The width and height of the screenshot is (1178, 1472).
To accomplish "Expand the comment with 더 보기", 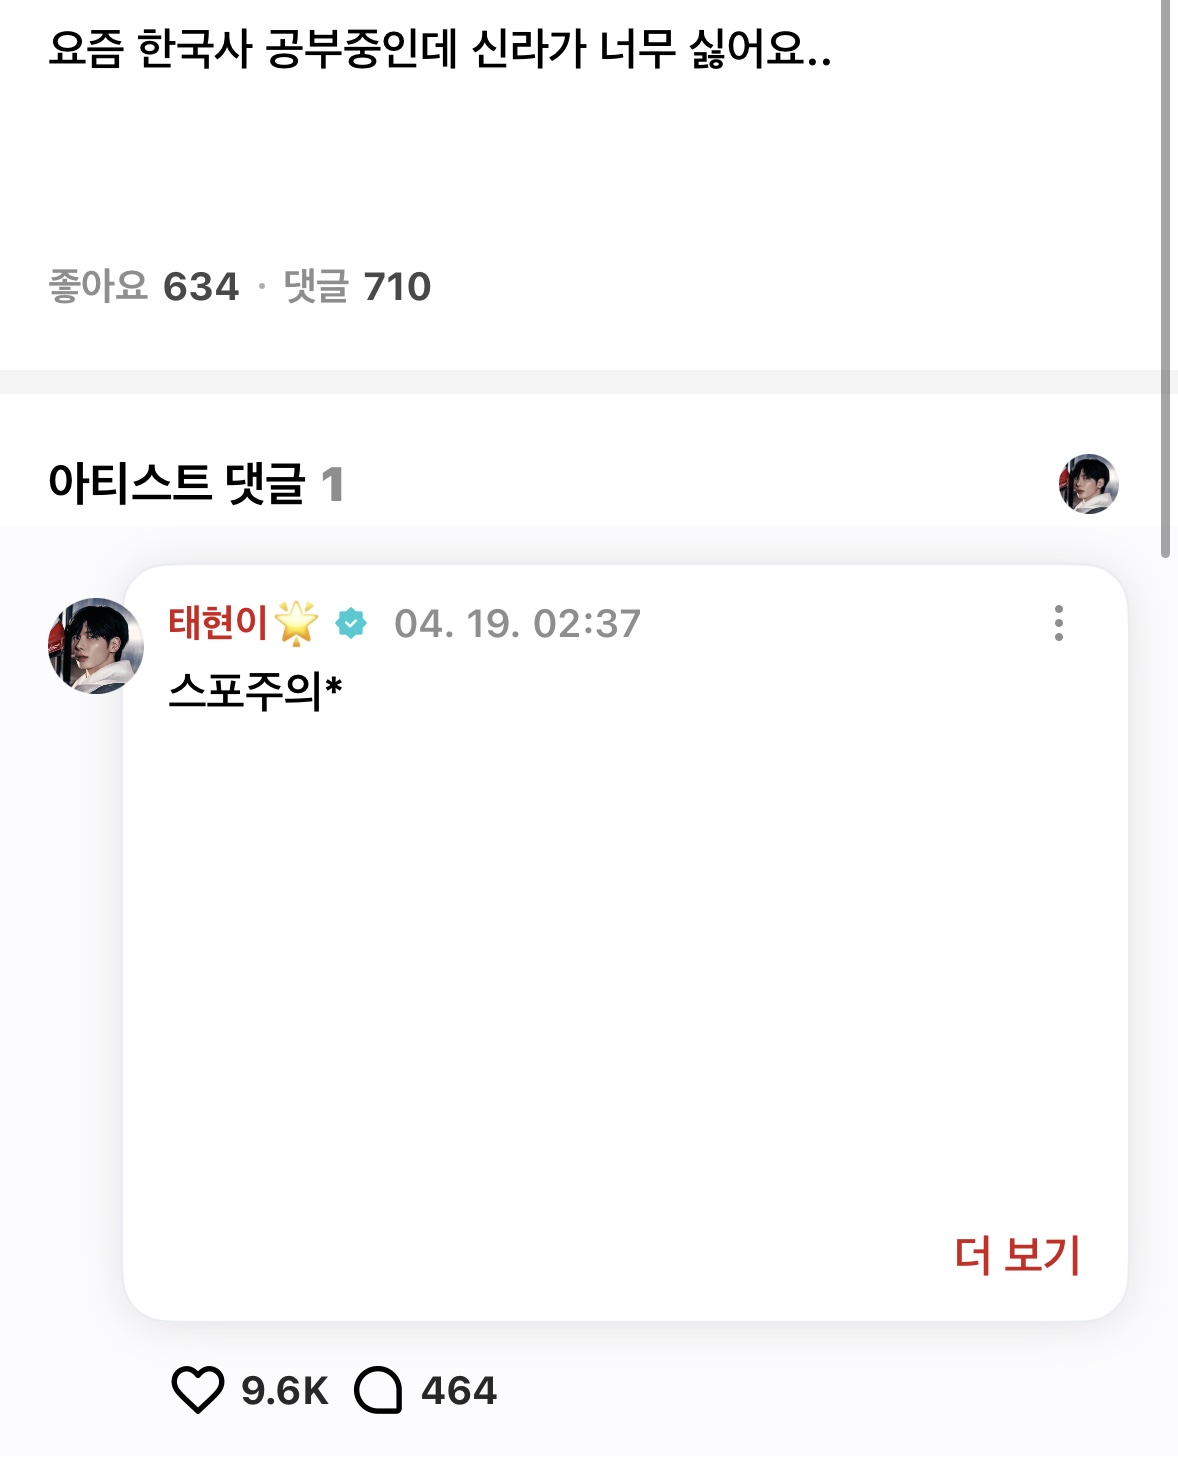I will point(1017,1254).
